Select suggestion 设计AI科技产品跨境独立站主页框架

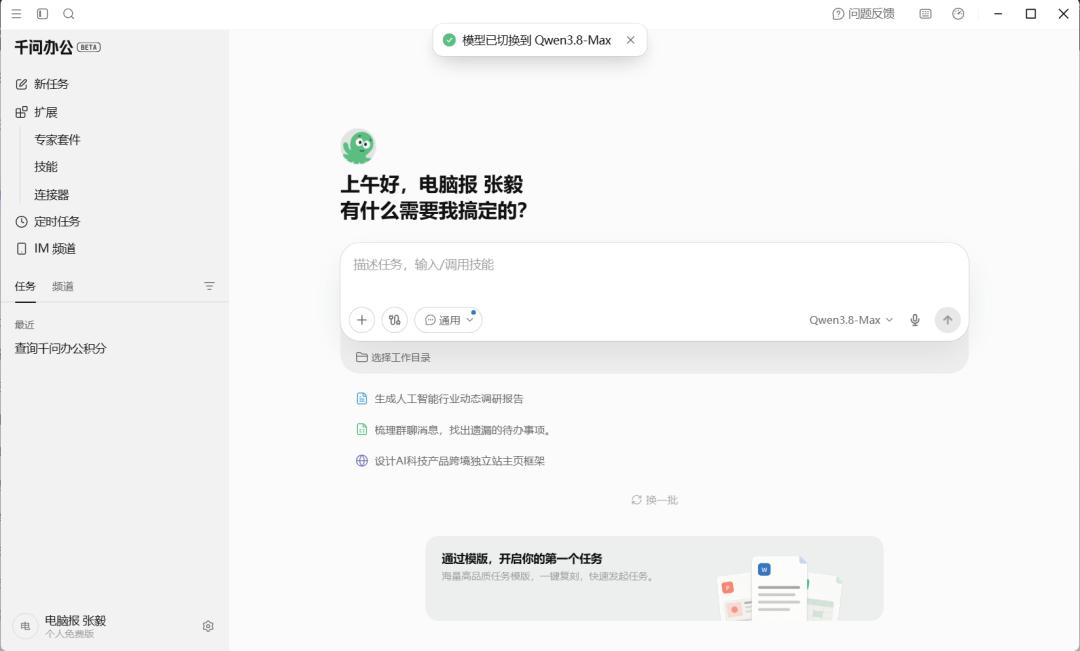[450, 461]
